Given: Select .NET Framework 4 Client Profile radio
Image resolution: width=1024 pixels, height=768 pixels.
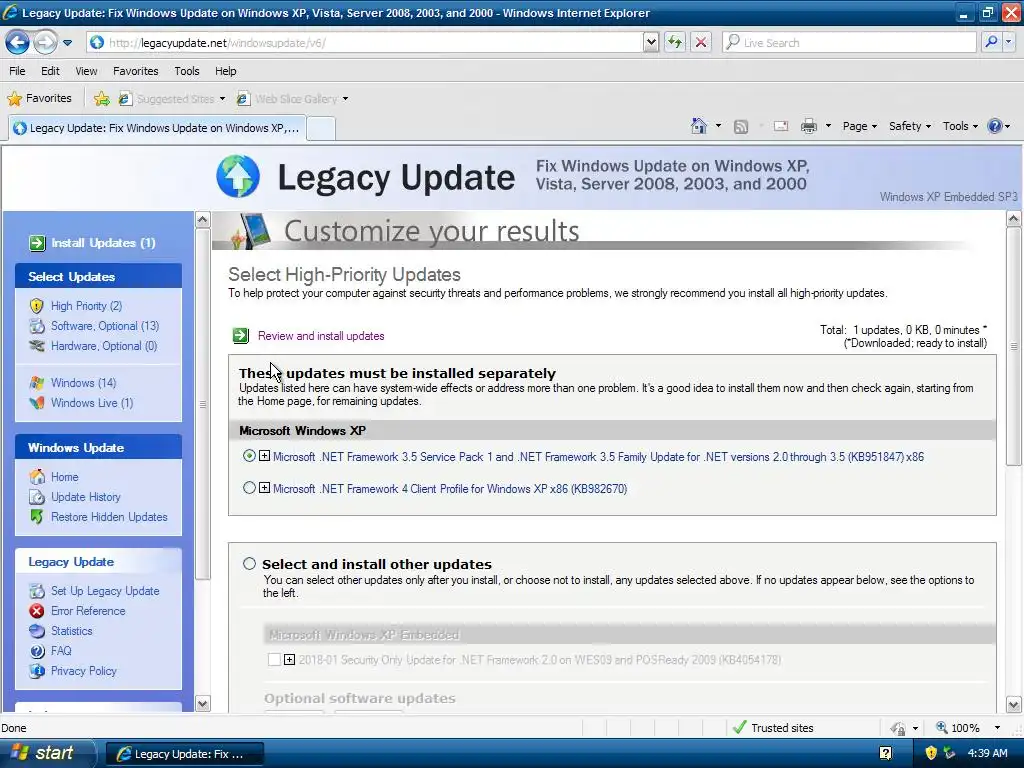Looking at the screenshot, I should [249, 488].
